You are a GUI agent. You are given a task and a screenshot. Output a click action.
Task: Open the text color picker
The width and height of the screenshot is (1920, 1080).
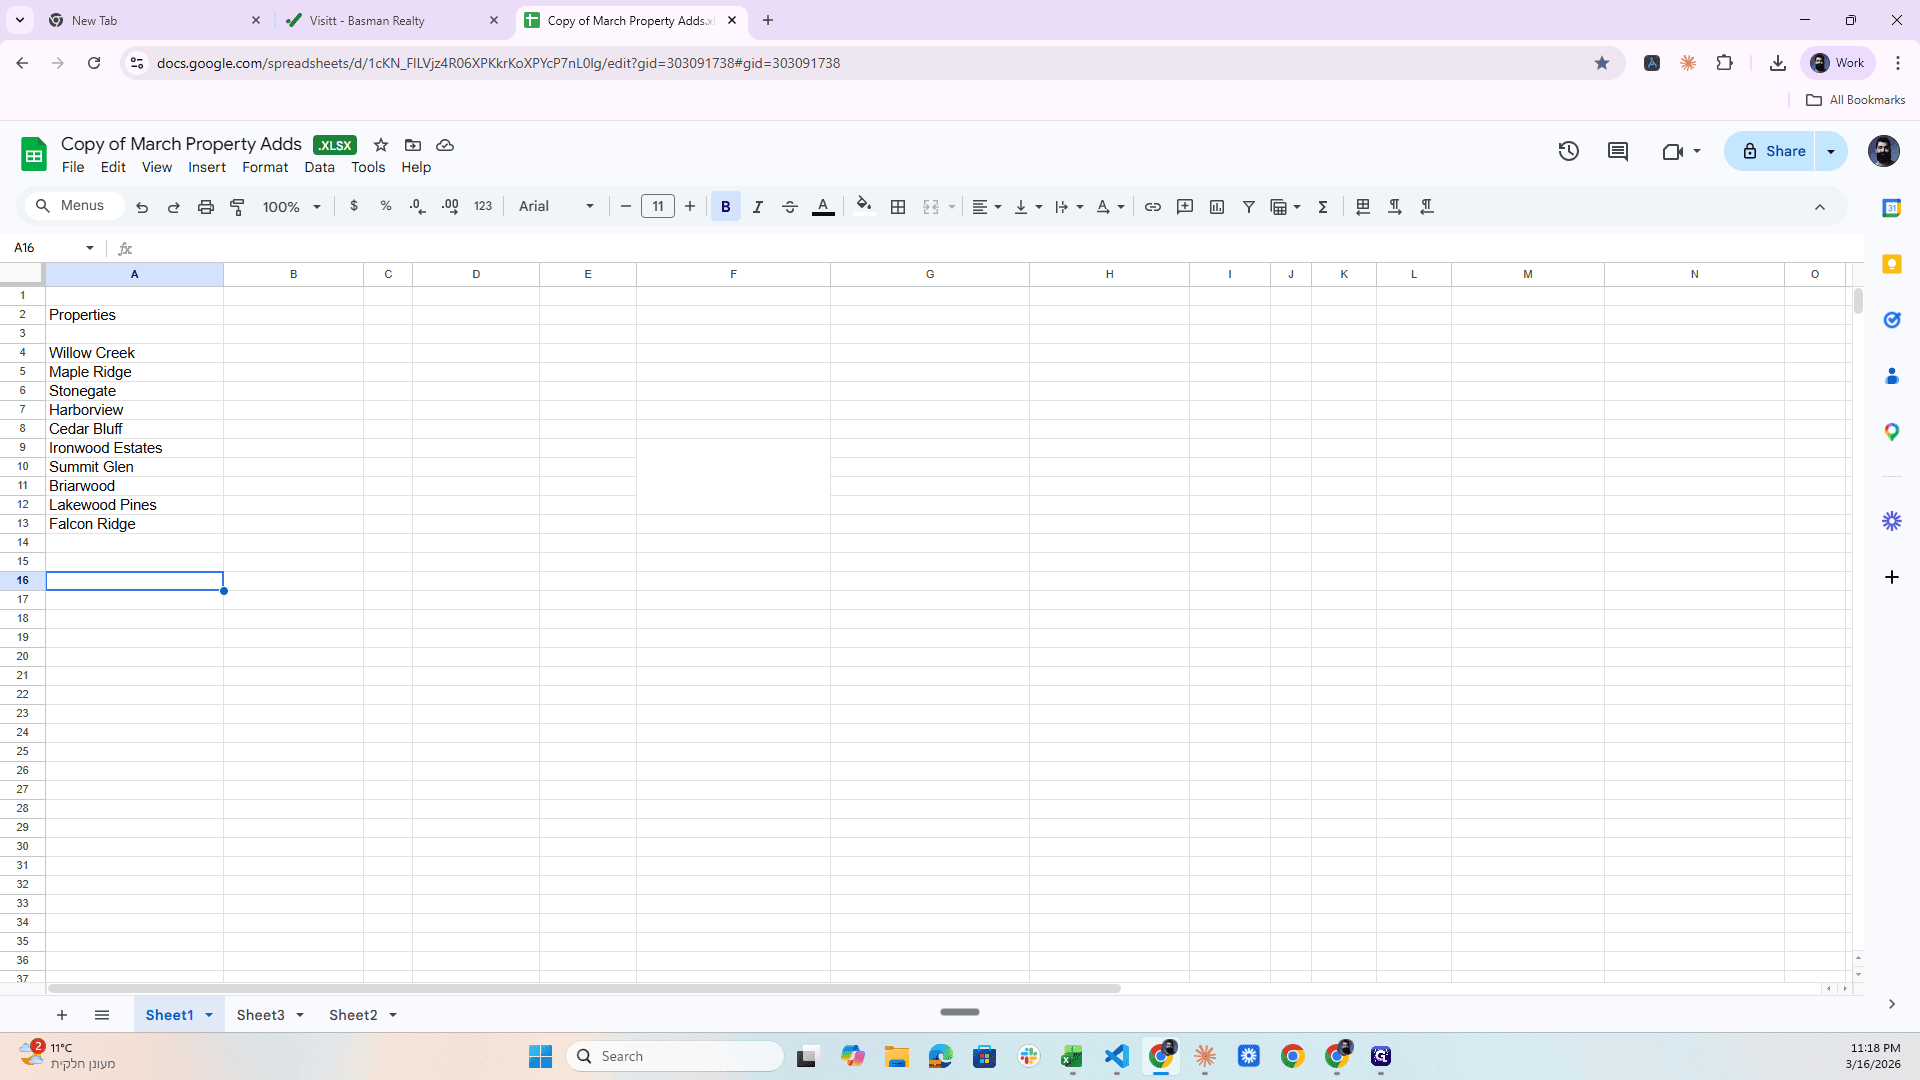coord(823,207)
